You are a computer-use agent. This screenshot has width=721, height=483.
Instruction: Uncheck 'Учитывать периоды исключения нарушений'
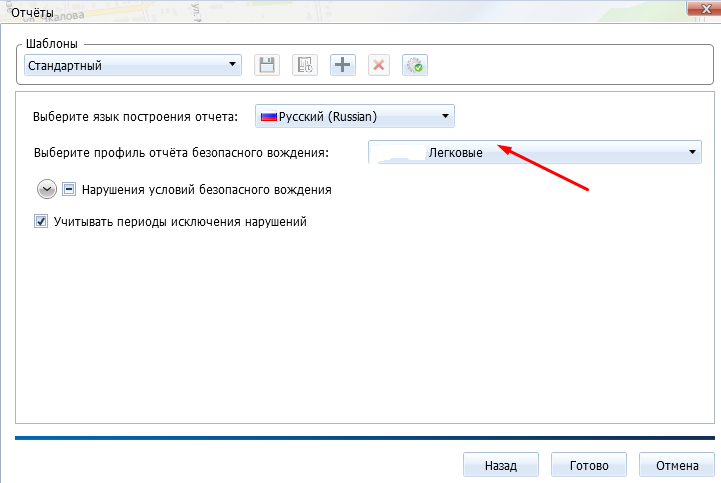[x=42, y=222]
